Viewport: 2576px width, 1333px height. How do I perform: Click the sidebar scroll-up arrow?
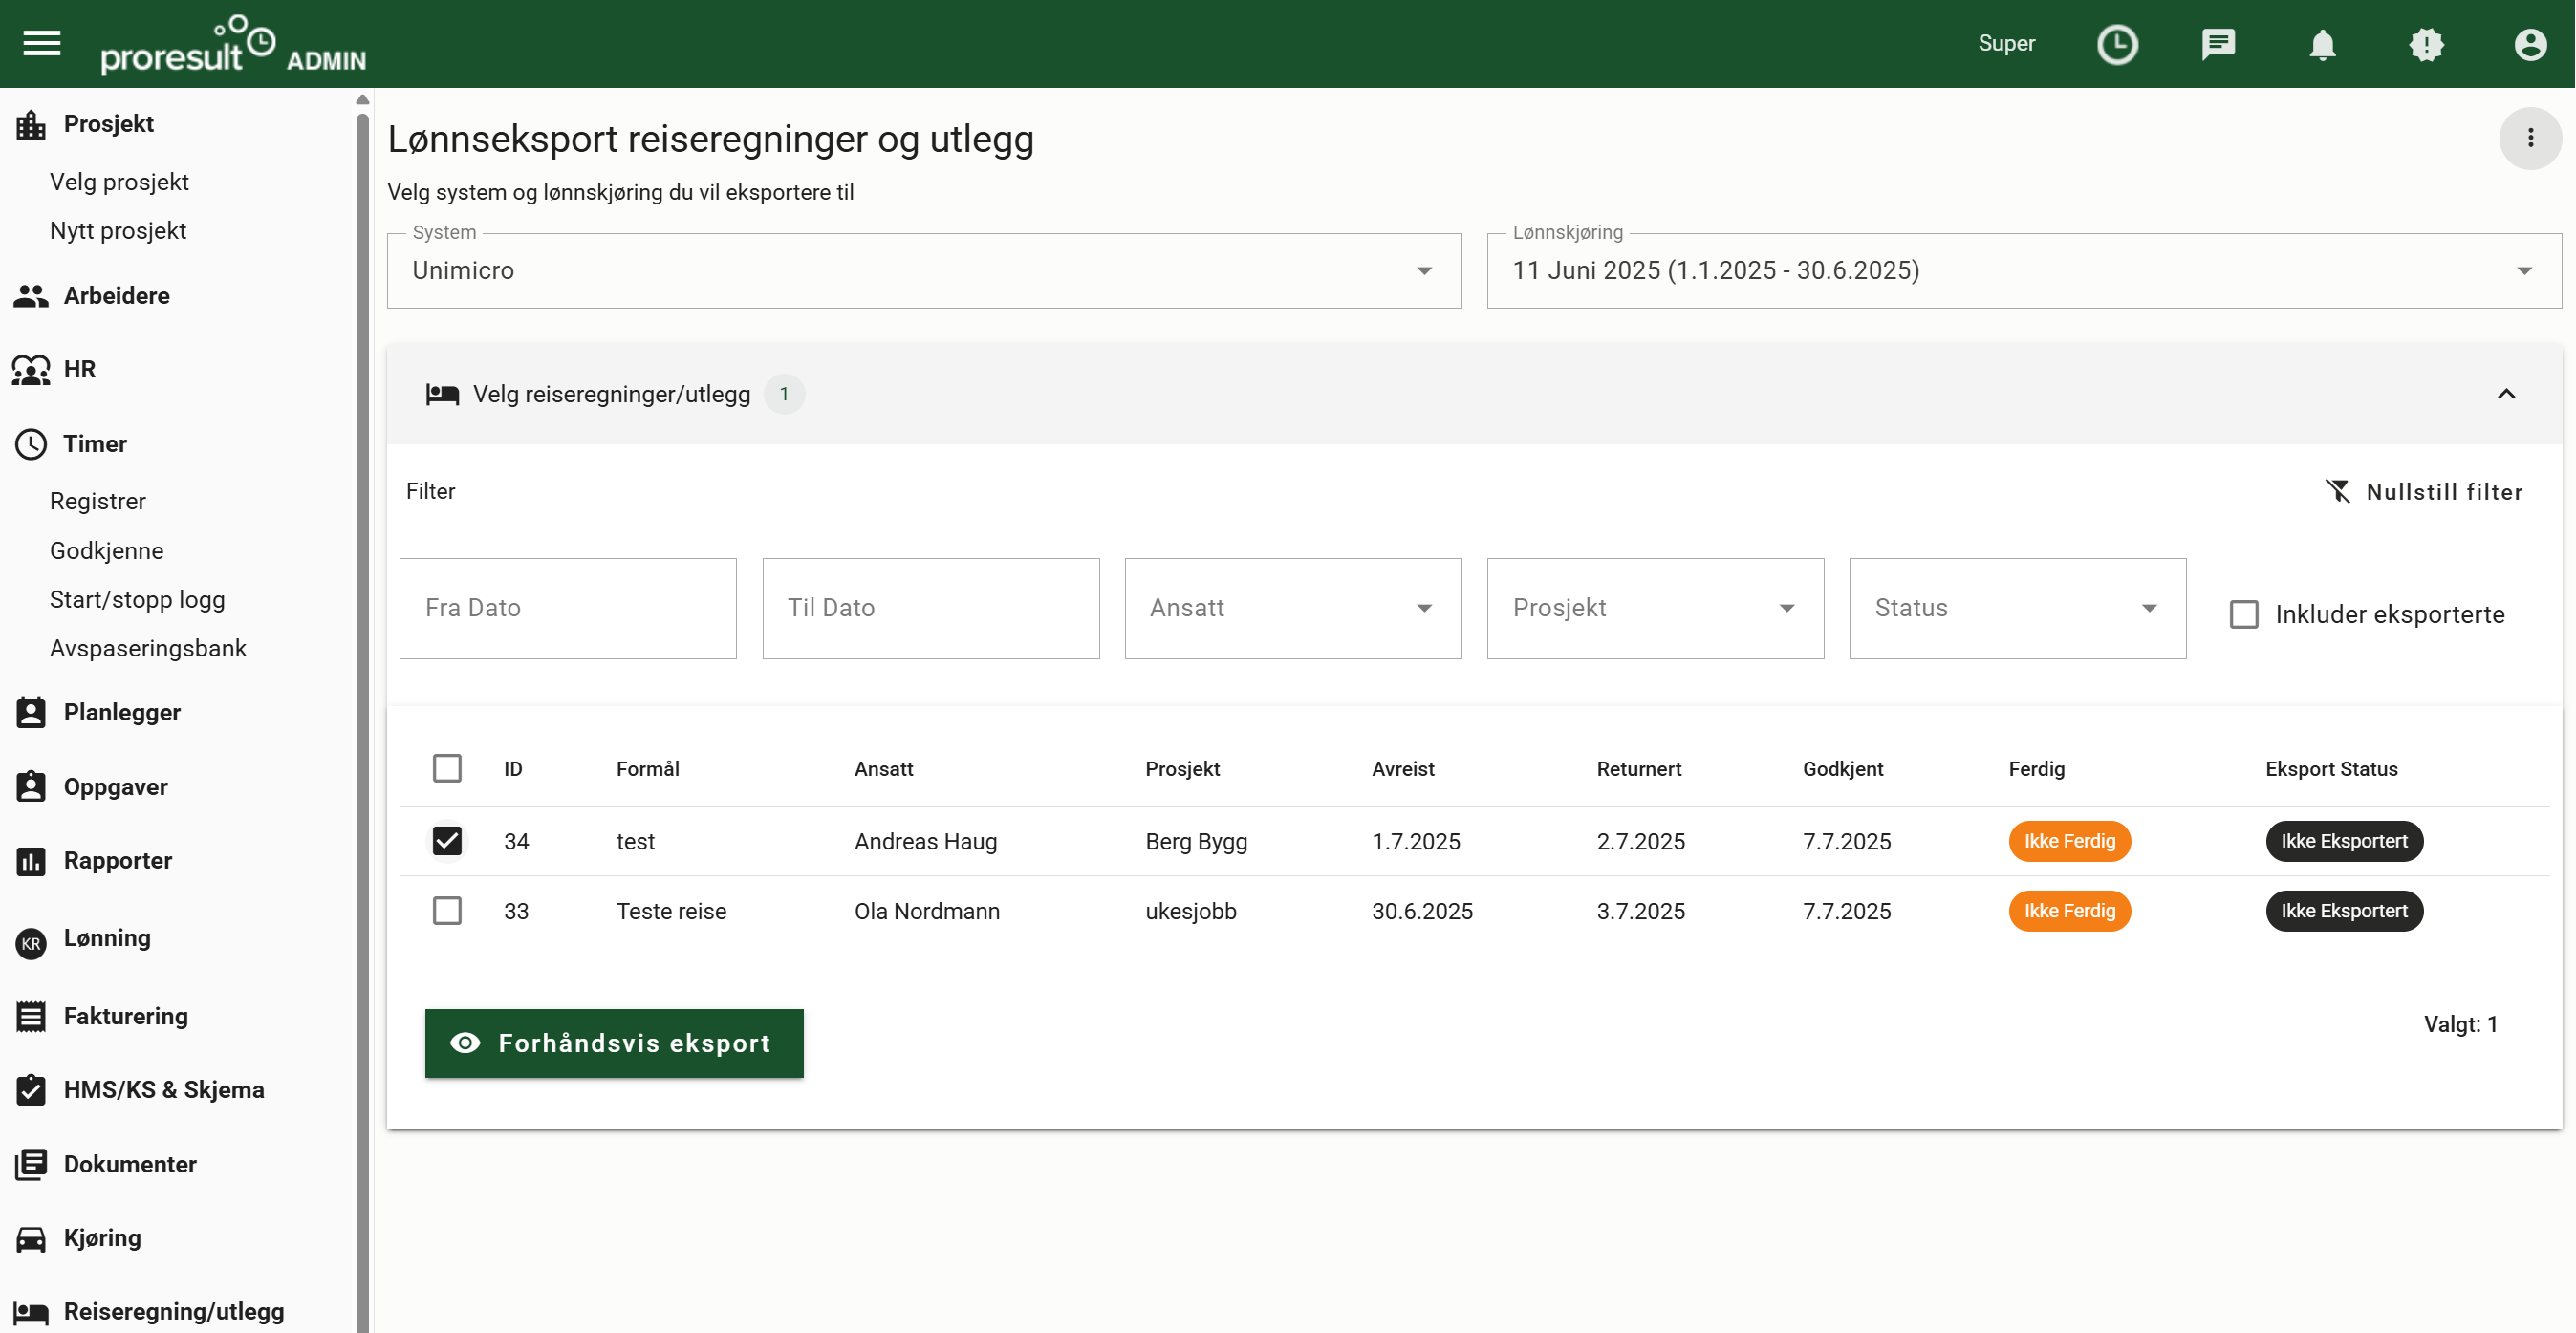(x=362, y=99)
